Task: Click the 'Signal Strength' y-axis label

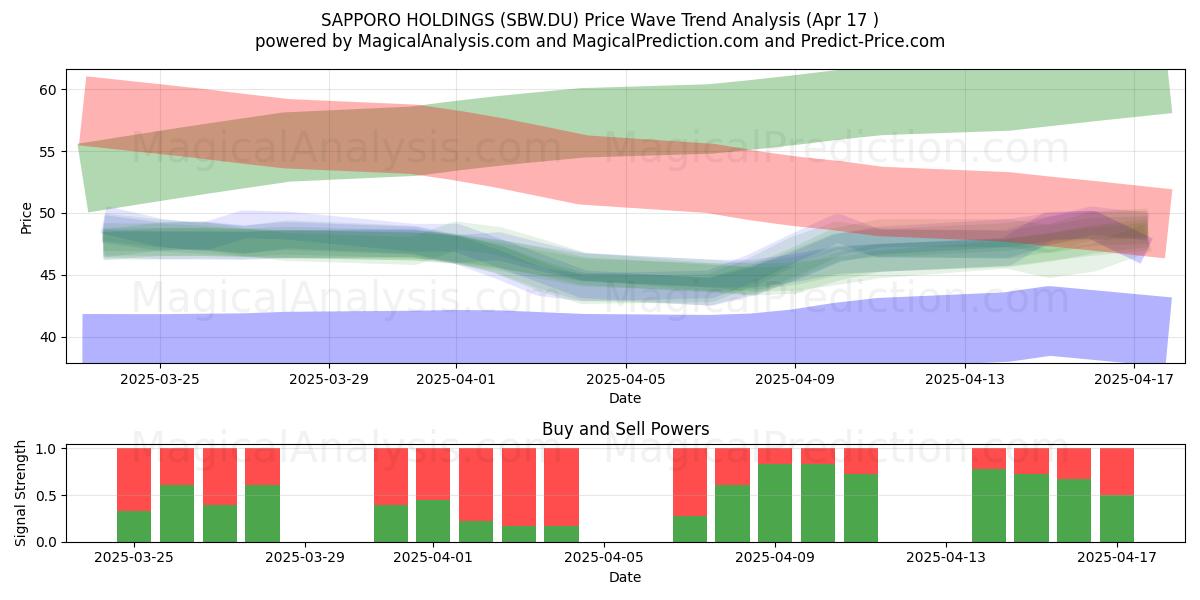Action: 22,495
